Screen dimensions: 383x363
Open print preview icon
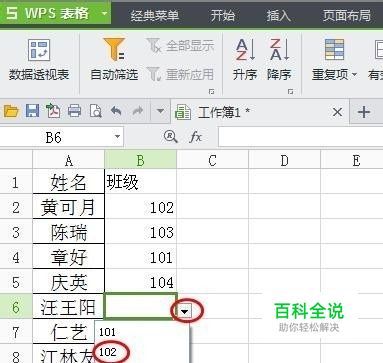pos(95,111)
